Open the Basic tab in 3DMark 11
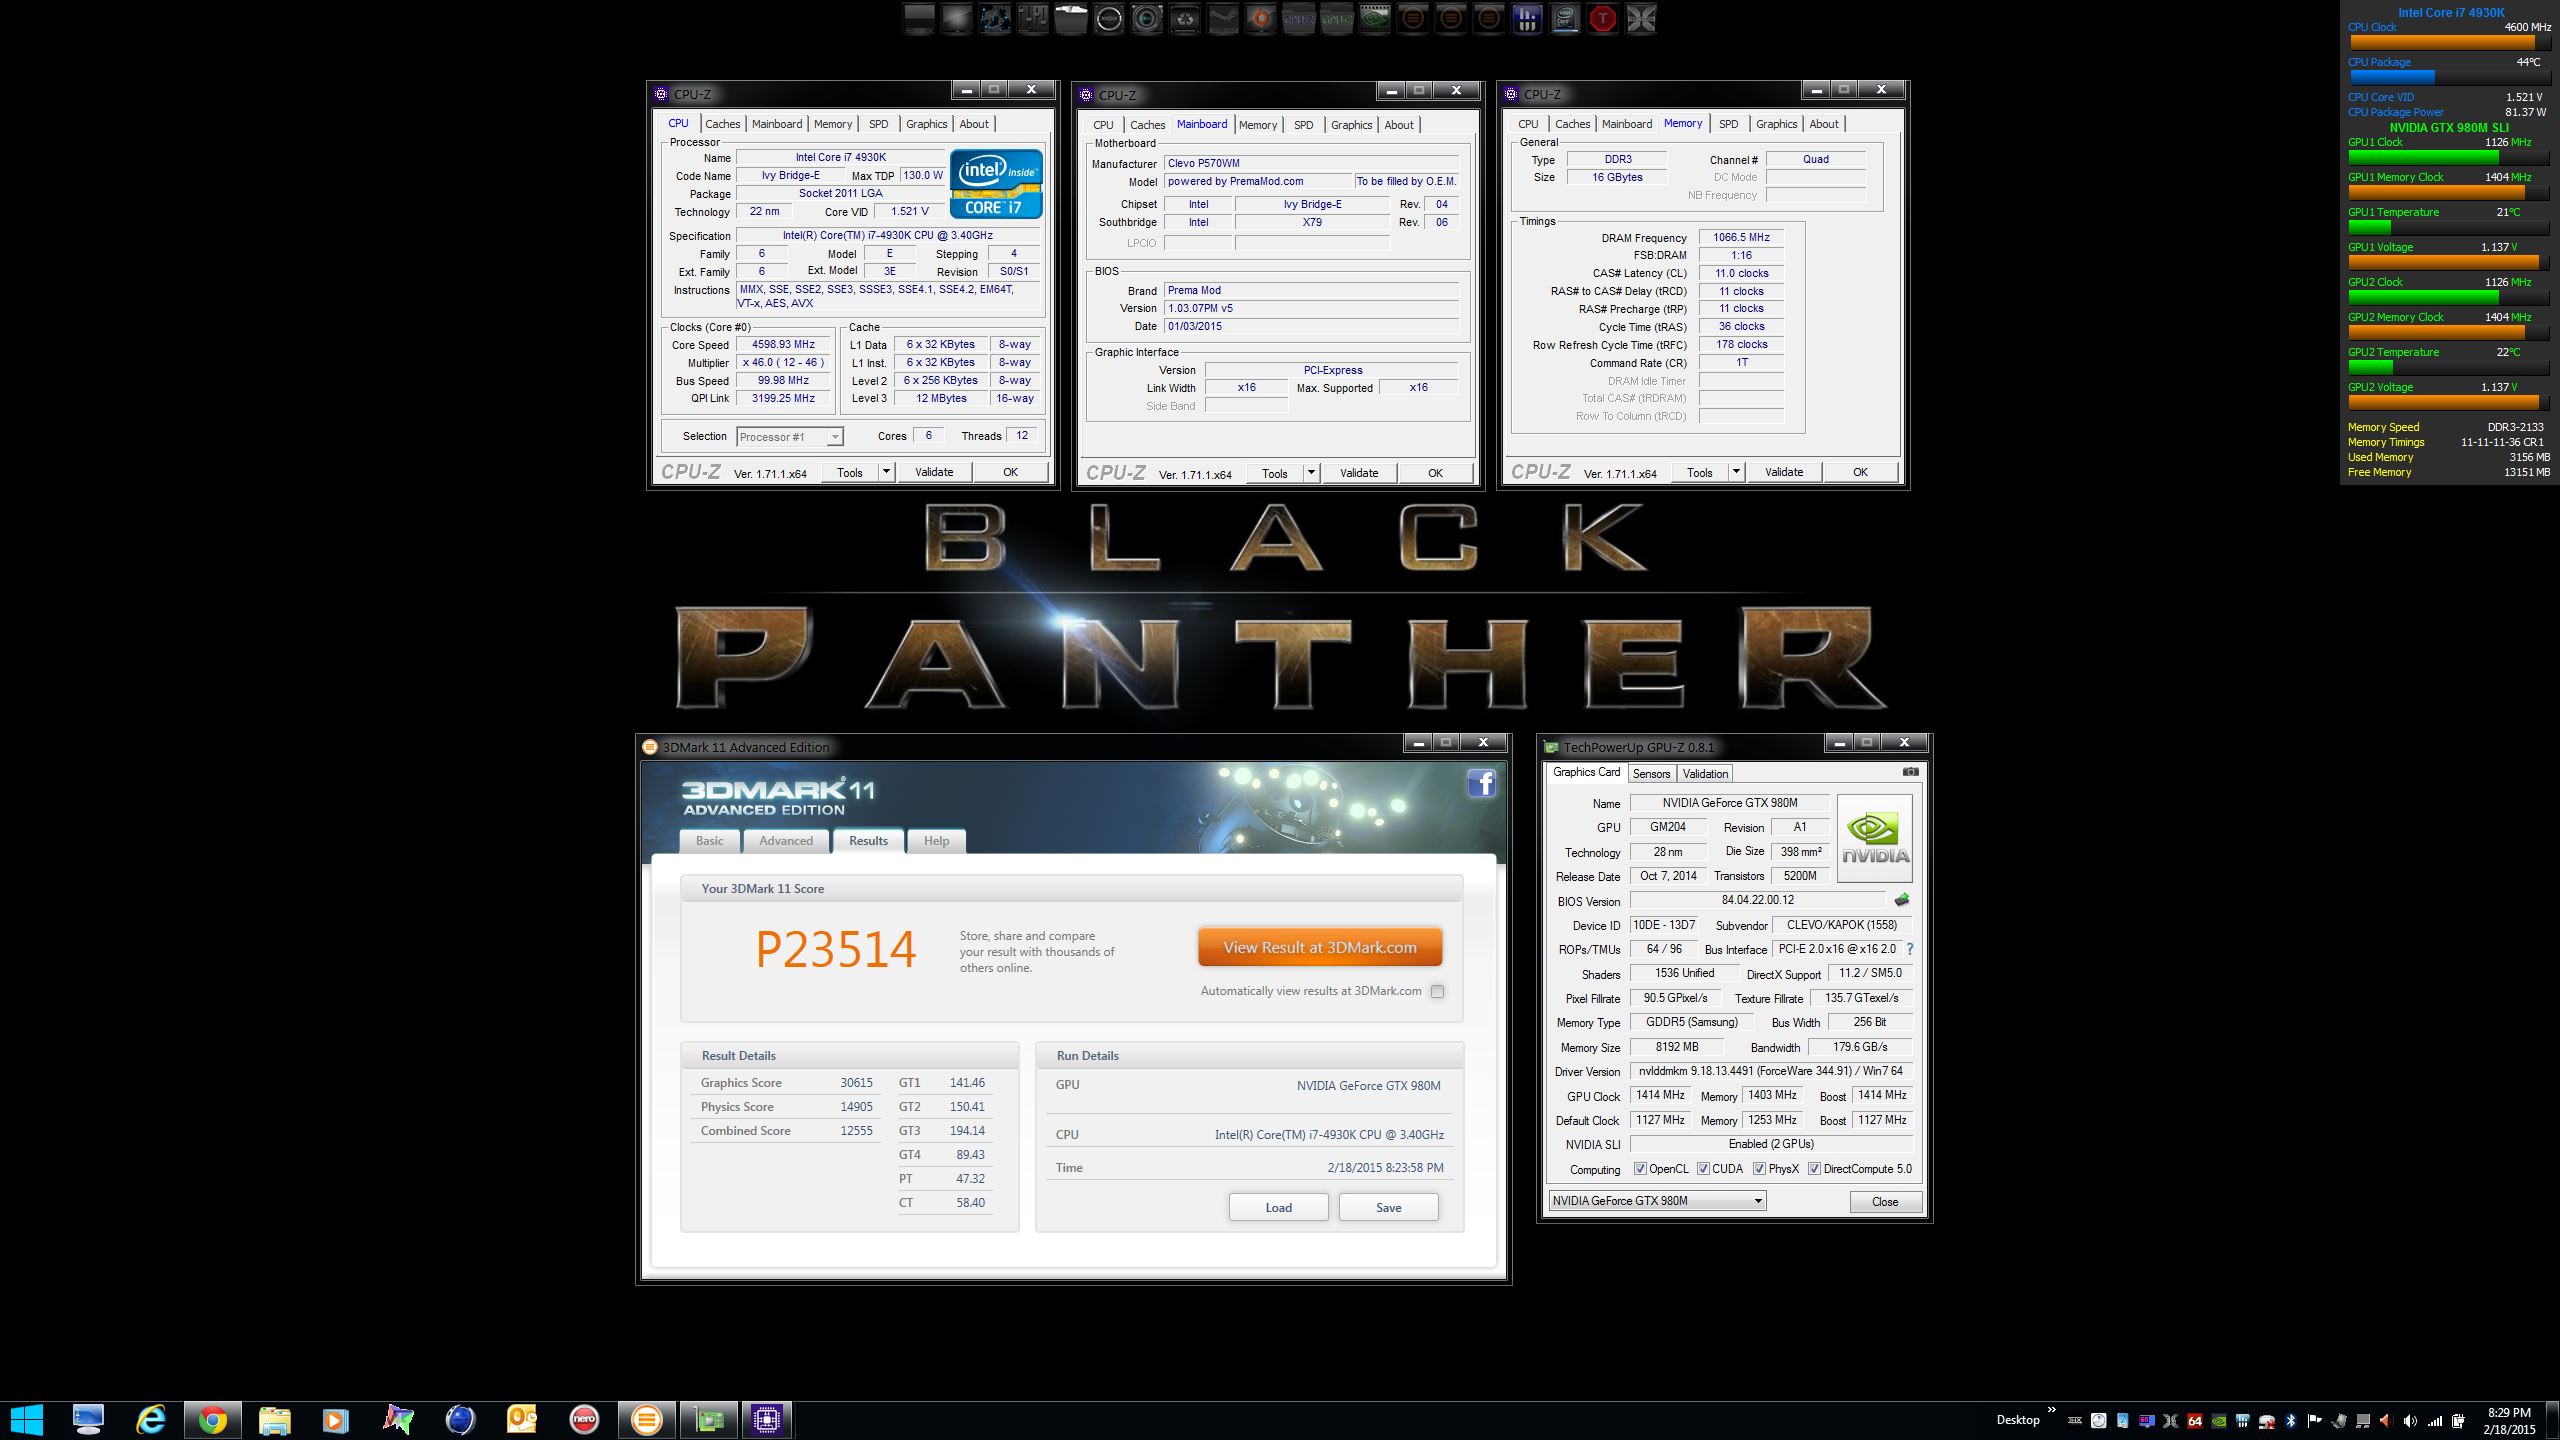 (710, 841)
